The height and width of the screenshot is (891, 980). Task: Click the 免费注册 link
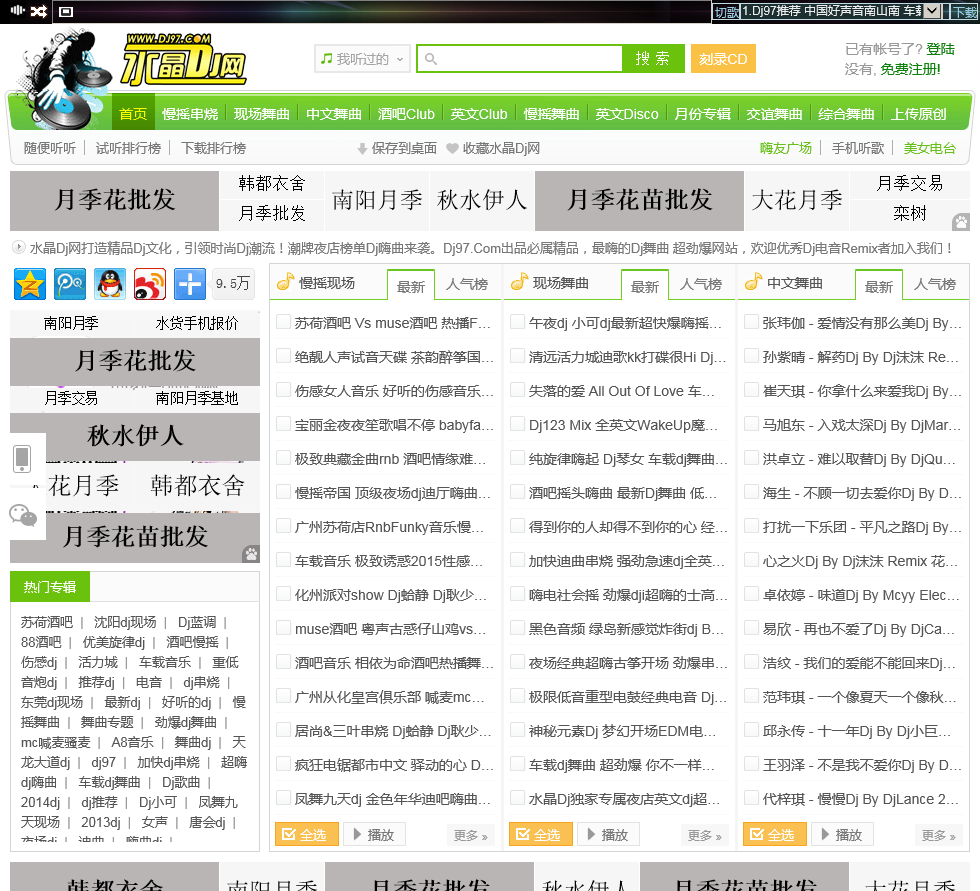tap(910, 69)
